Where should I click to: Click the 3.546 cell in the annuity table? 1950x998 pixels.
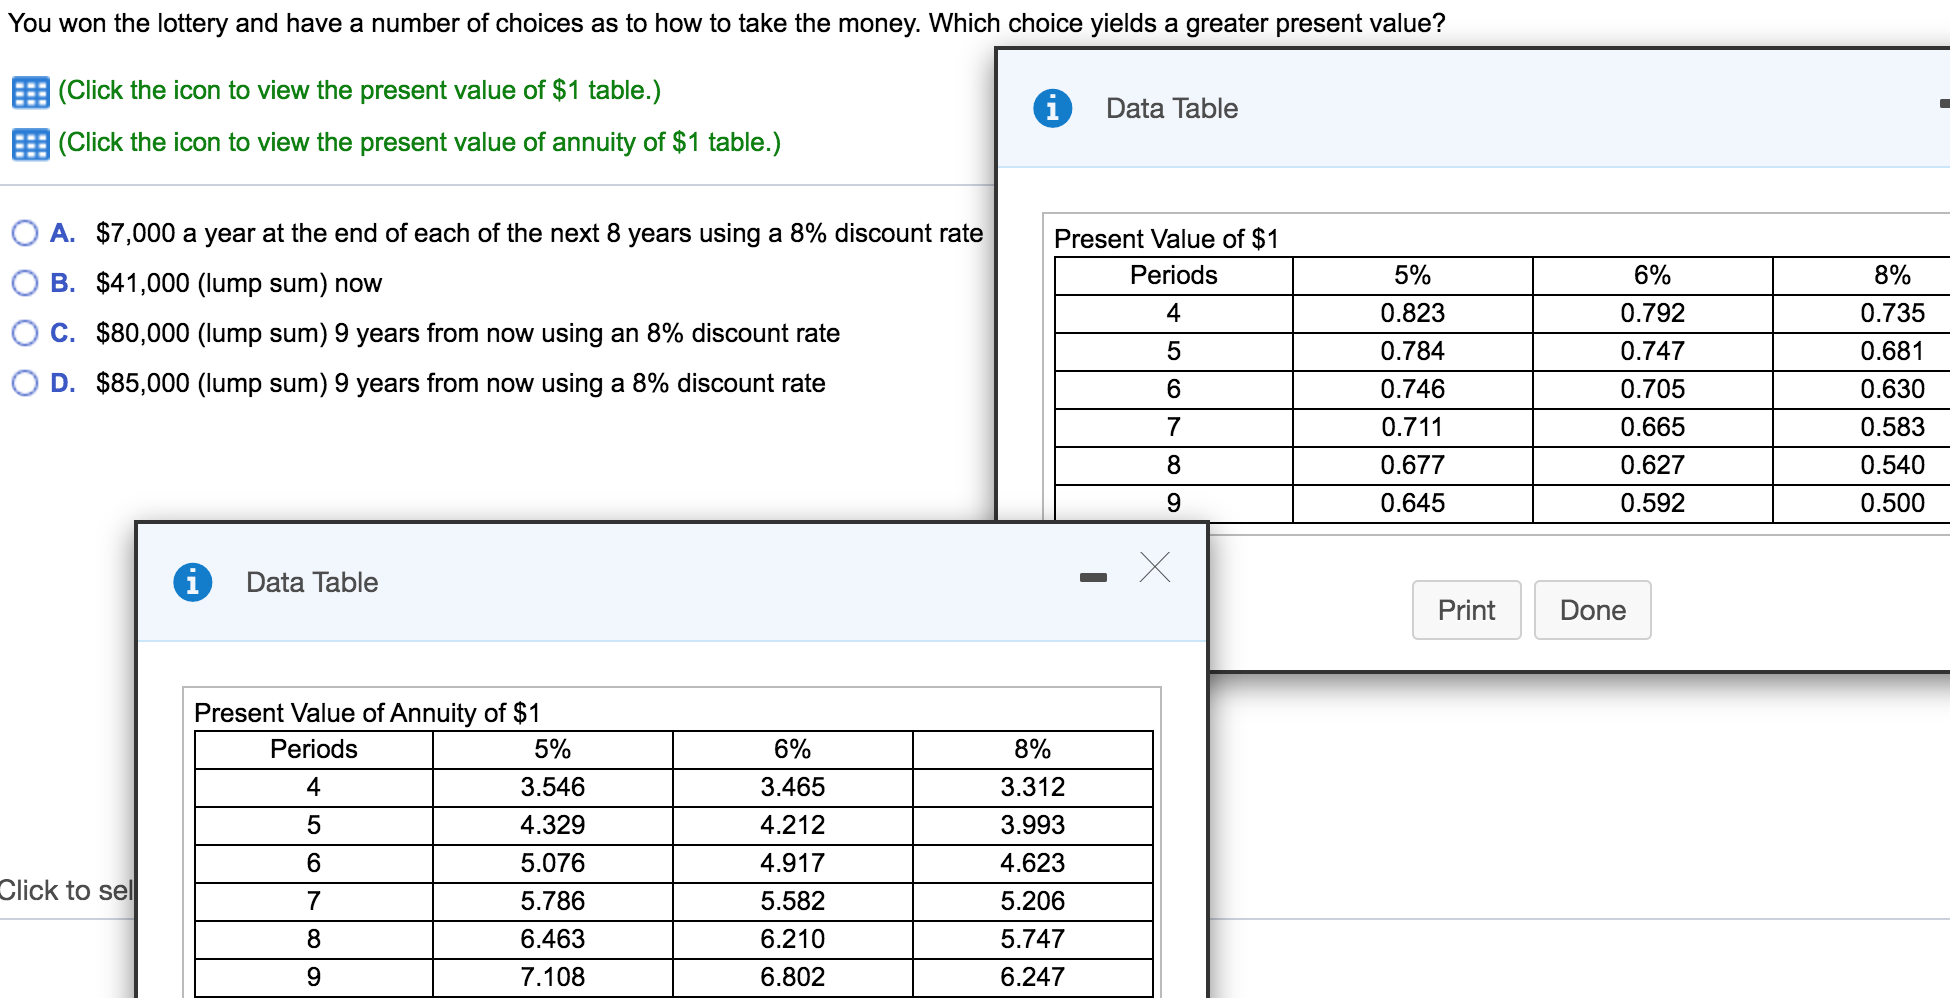(x=553, y=787)
